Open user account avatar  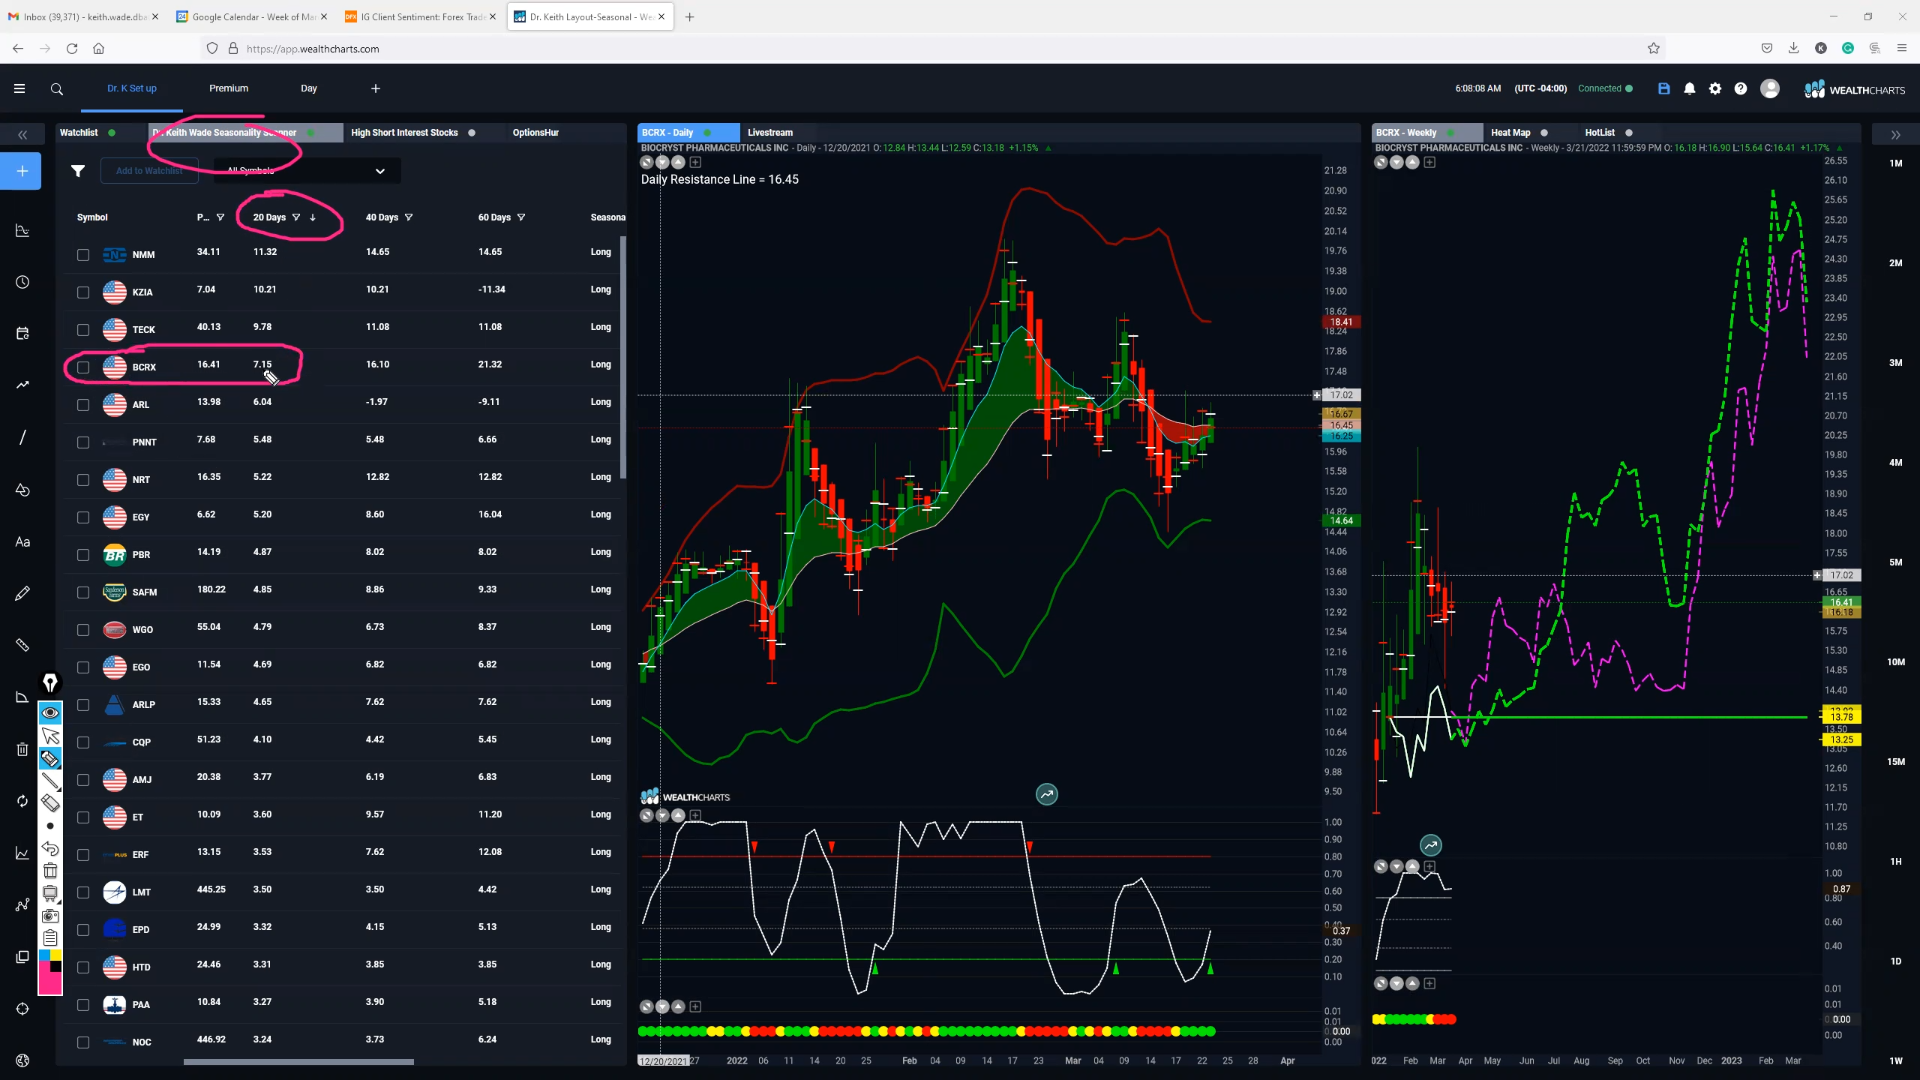[x=1770, y=89]
